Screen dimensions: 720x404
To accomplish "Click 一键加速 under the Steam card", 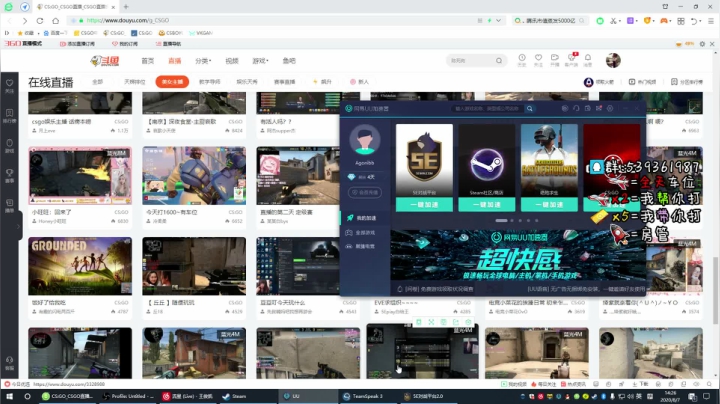I will click(486, 204).
